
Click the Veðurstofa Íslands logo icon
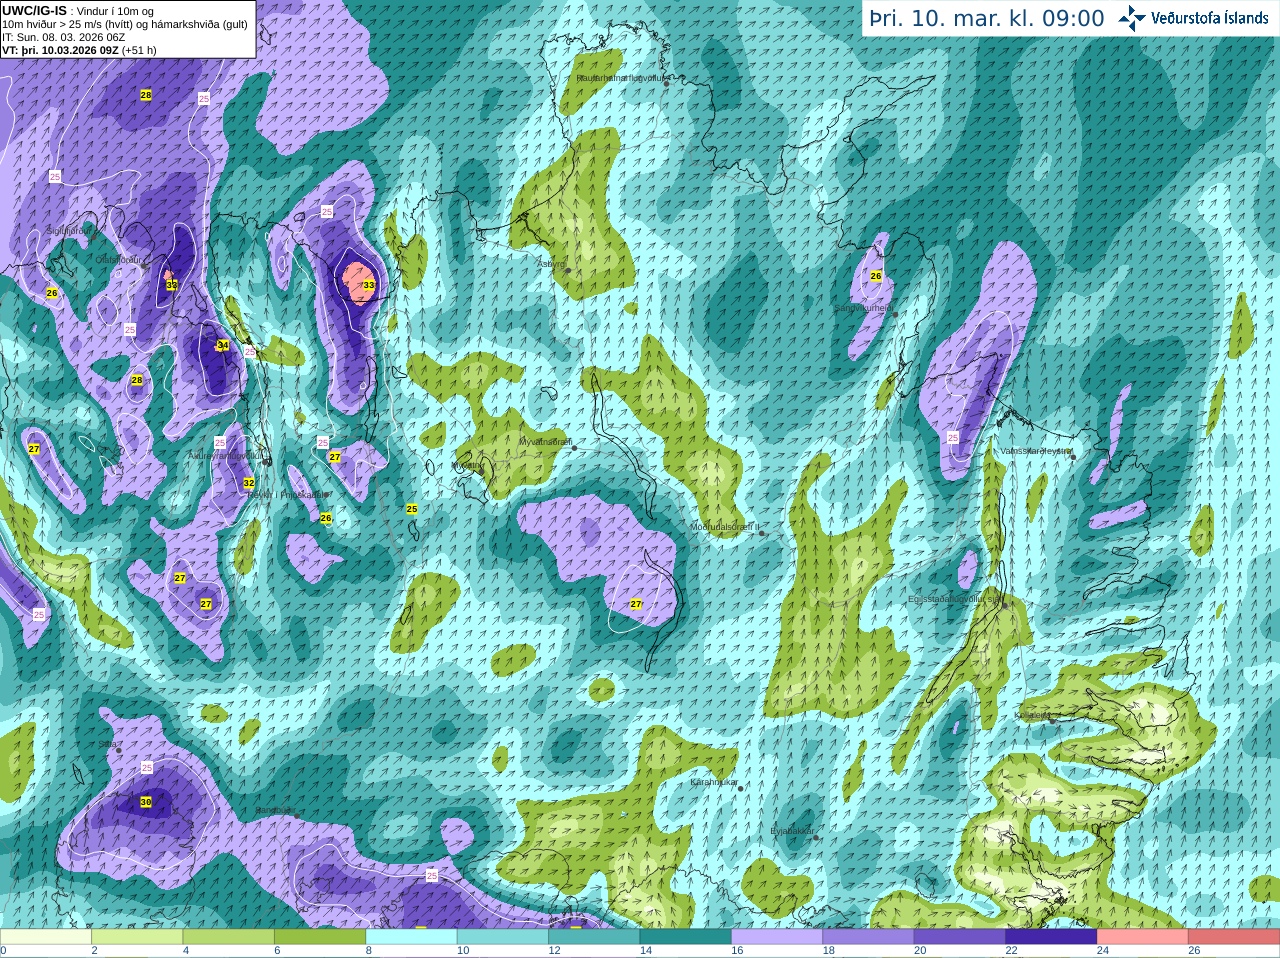coord(1132,18)
